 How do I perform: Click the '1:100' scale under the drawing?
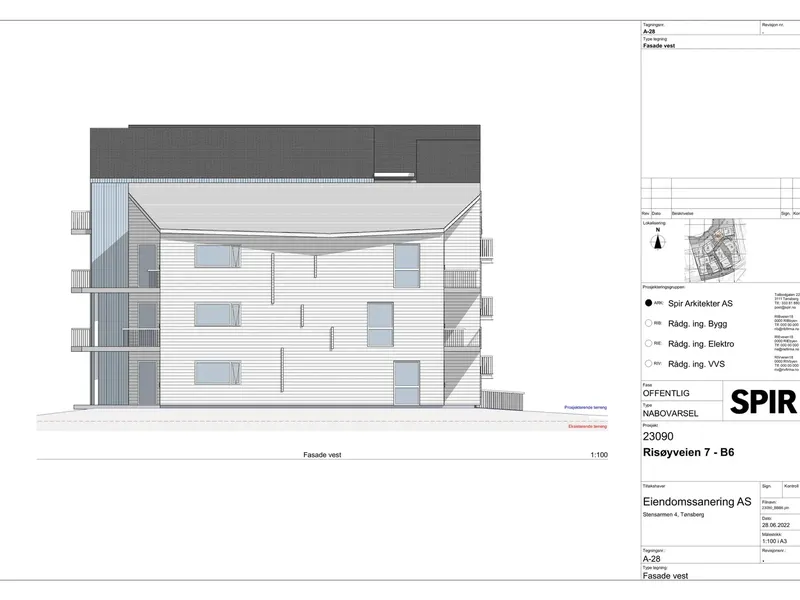point(599,455)
